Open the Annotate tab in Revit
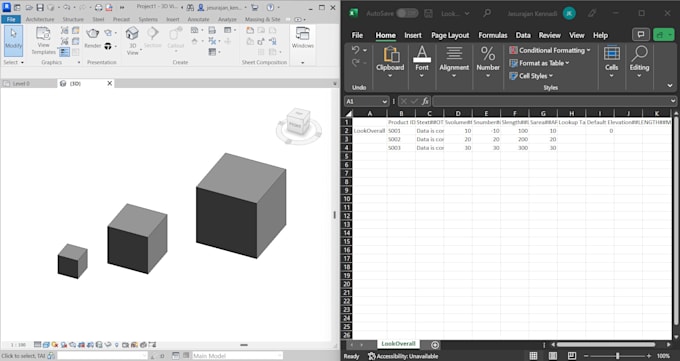Viewport: 680px width, 361px height. (198, 20)
